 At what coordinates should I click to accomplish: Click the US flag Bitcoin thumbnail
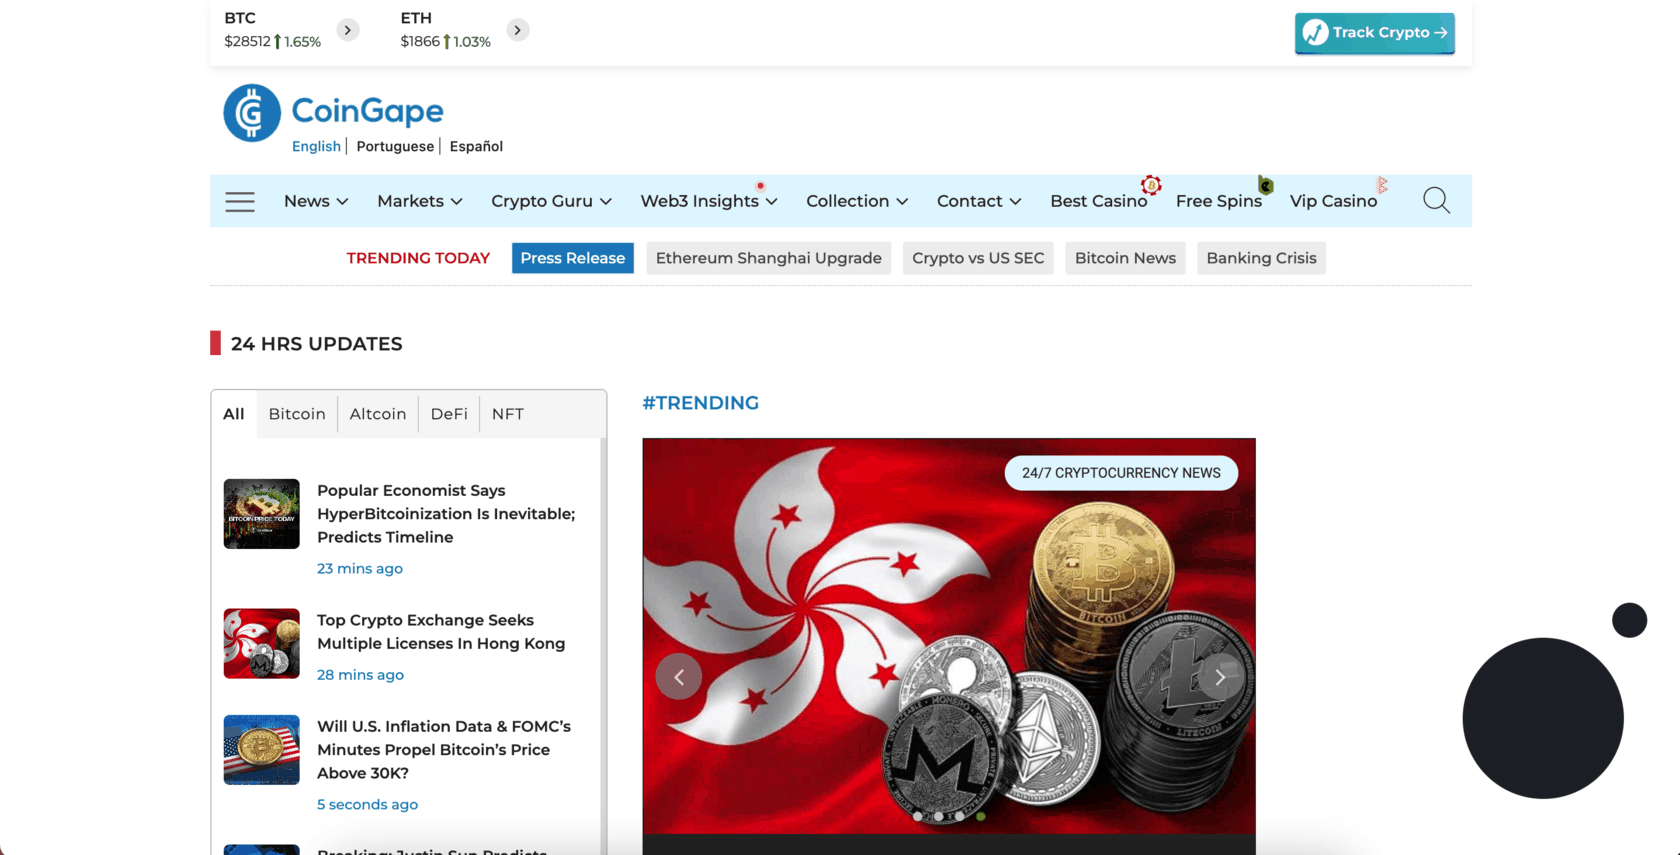pos(262,750)
